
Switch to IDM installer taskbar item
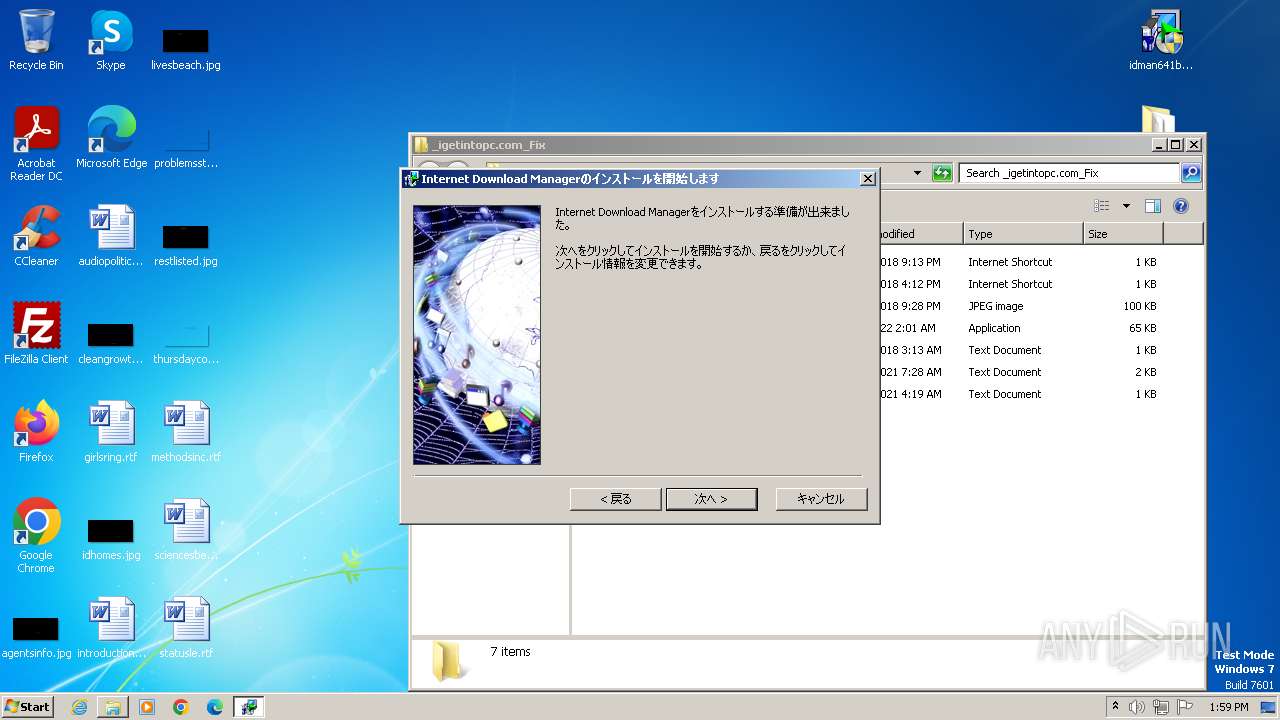pos(249,707)
